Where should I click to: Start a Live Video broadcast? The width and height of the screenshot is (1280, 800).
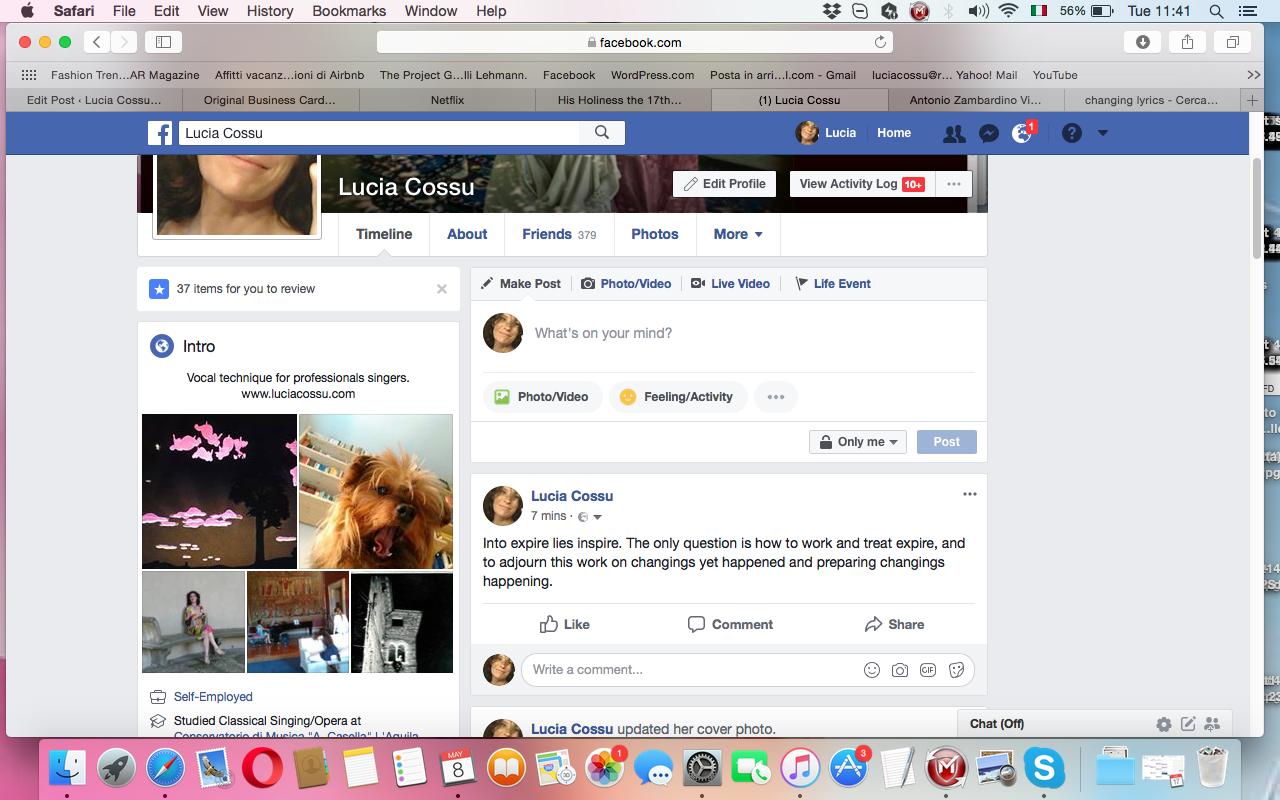[x=731, y=283]
